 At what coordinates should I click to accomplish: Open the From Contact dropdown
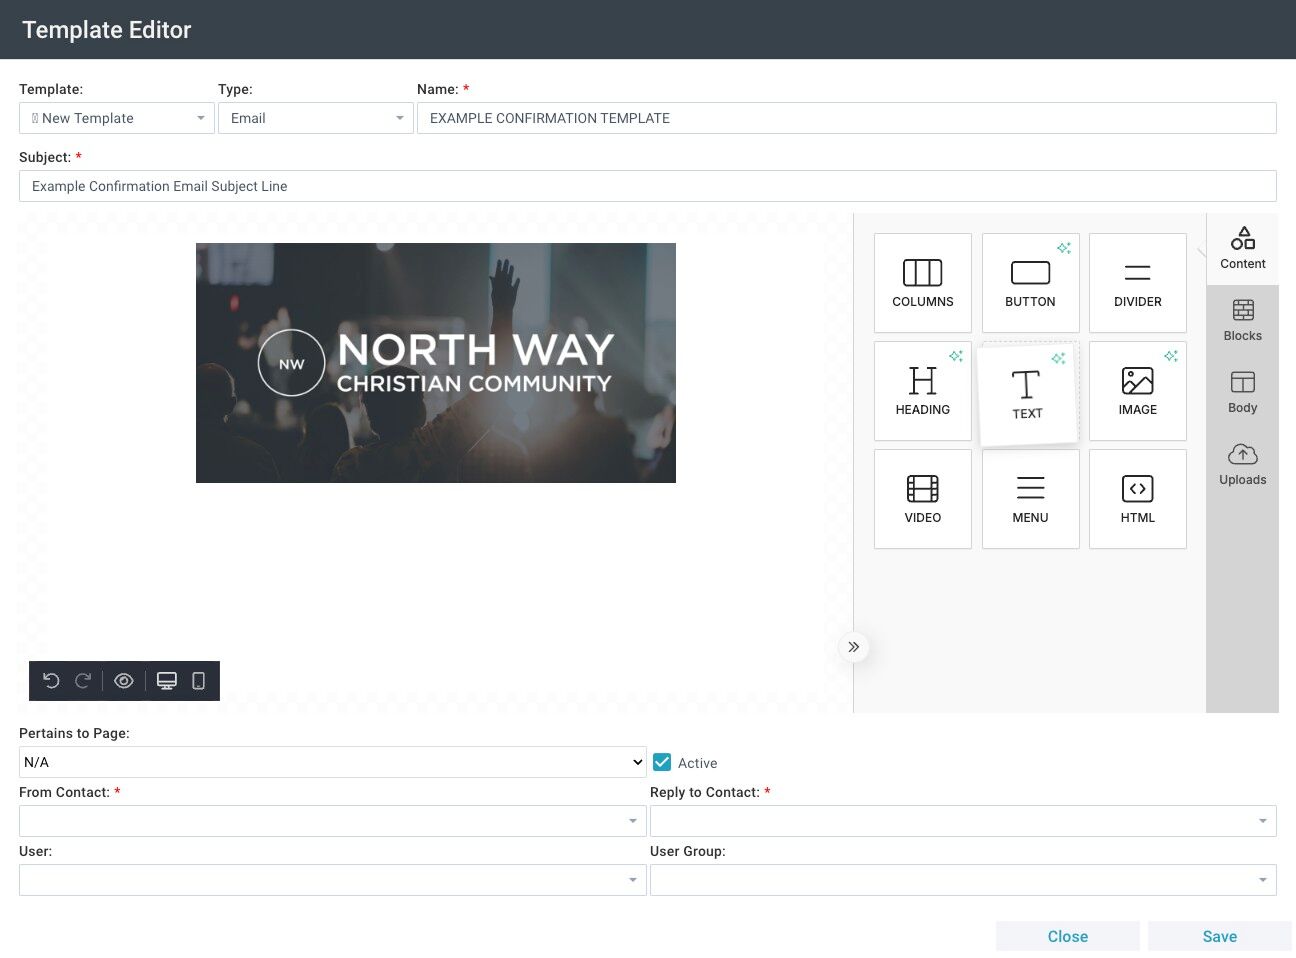point(333,821)
